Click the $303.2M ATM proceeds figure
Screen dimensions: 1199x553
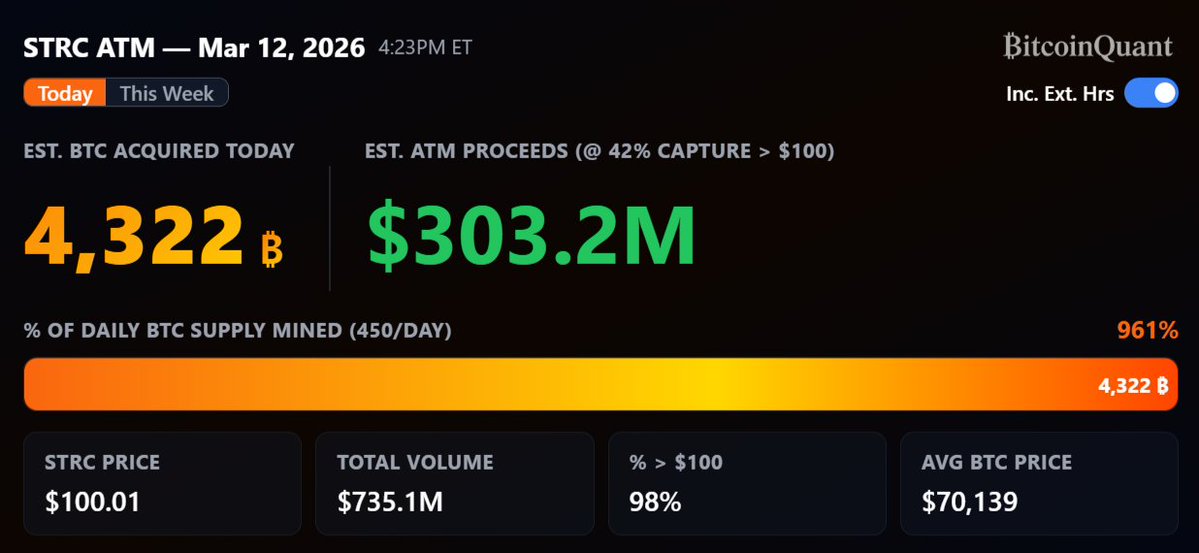531,235
